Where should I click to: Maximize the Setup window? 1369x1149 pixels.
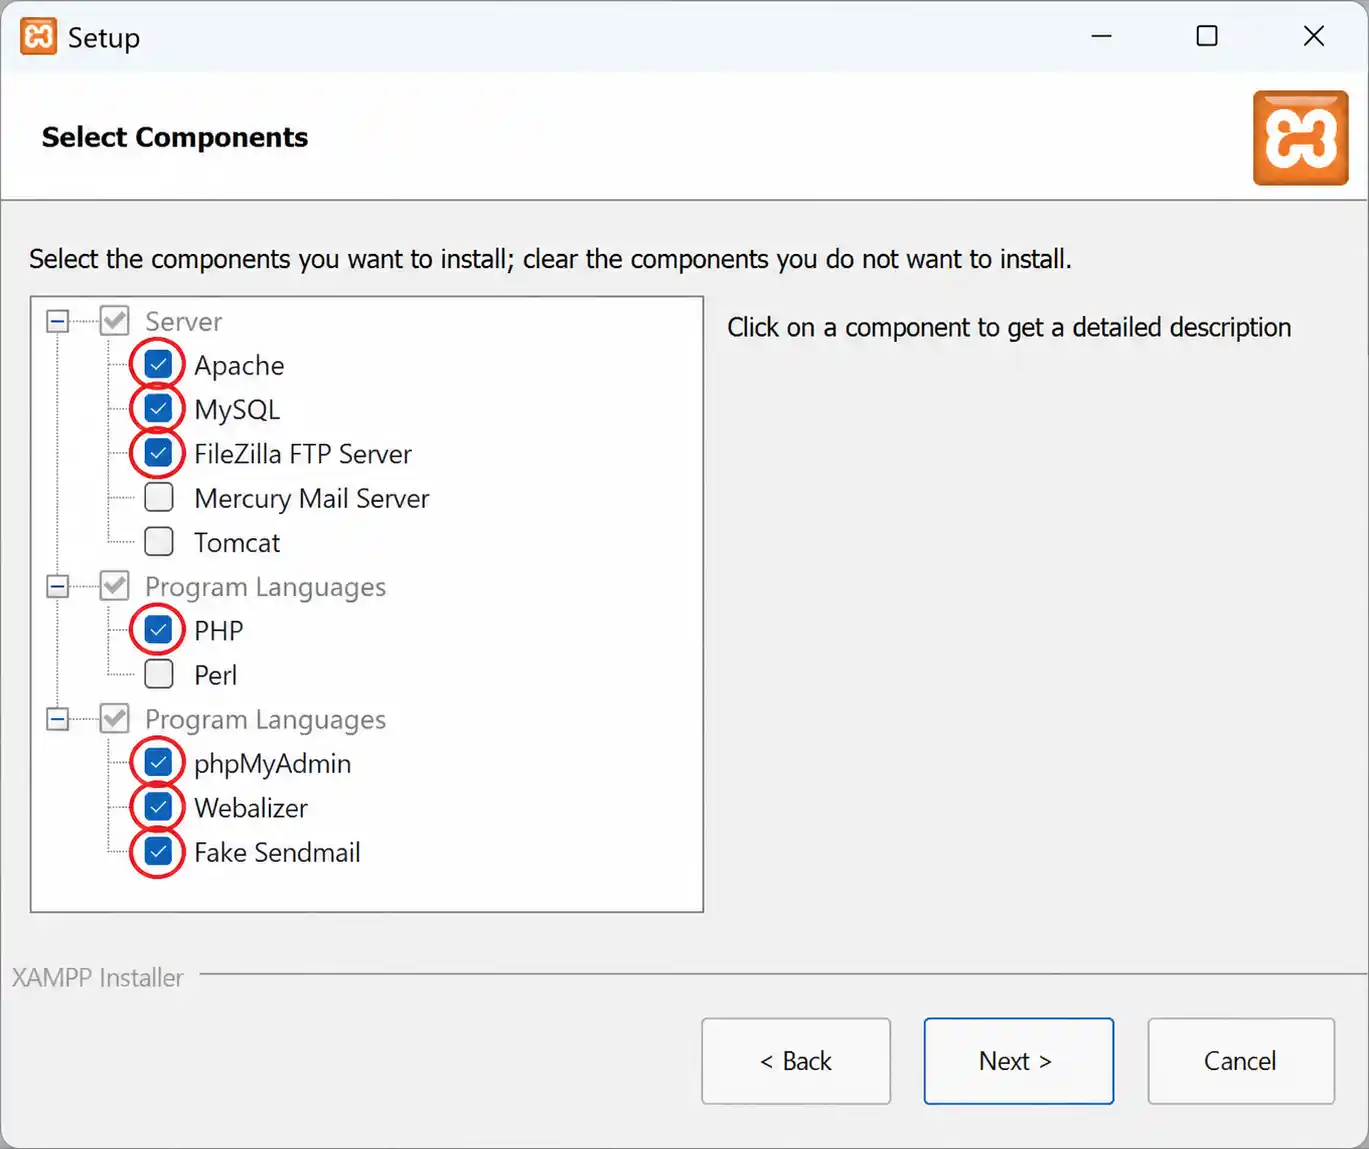(x=1207, y=36)
